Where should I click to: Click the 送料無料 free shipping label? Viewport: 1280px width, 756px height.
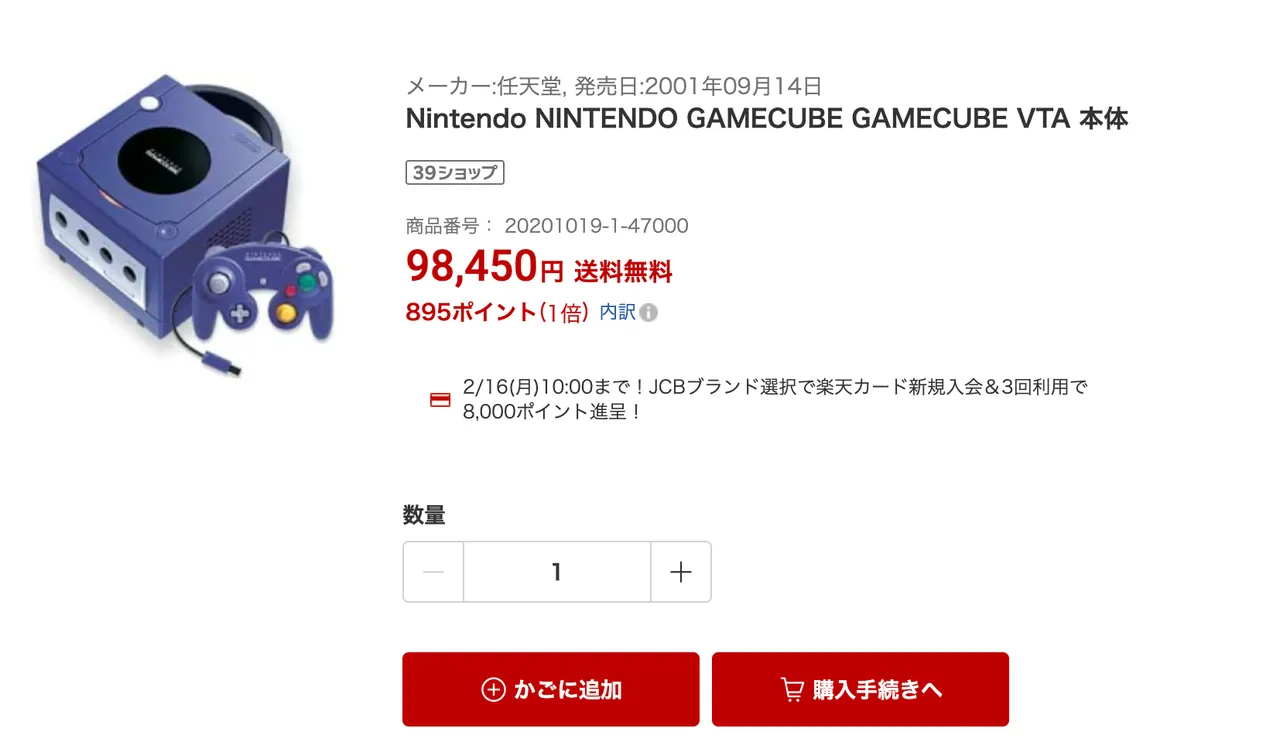point(623,271)
